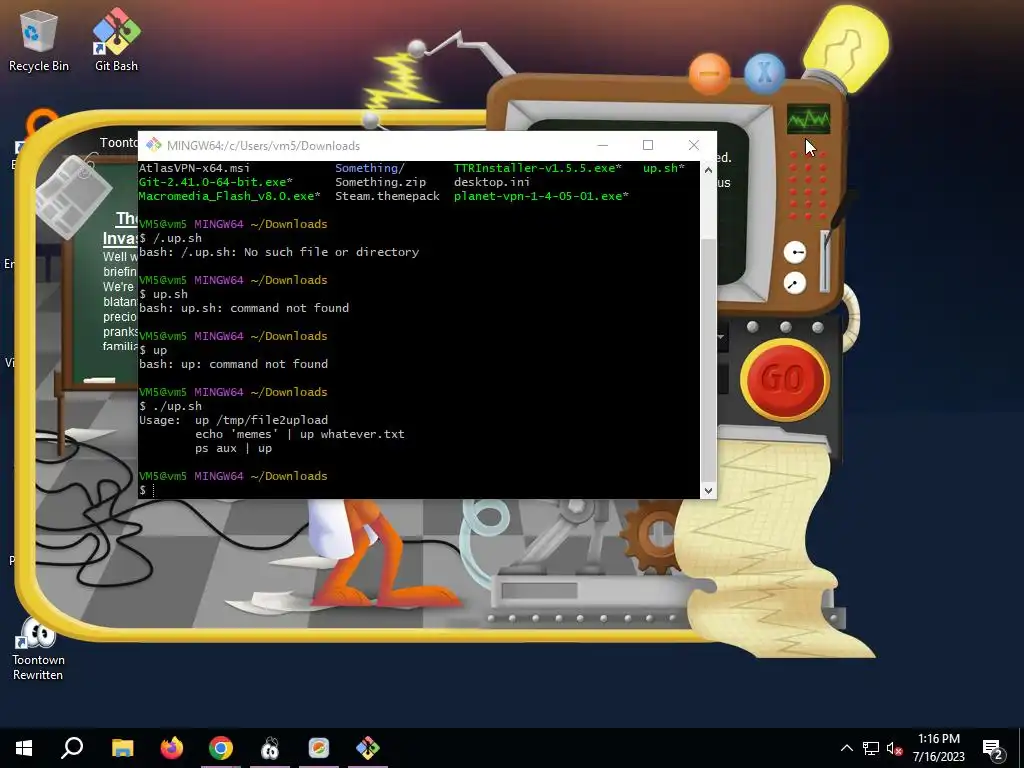The height and width of the screenshot is (768, 1024).
Task: Switch to Toontown Rewritten taskbar icon
Action: tap(270, 748)
